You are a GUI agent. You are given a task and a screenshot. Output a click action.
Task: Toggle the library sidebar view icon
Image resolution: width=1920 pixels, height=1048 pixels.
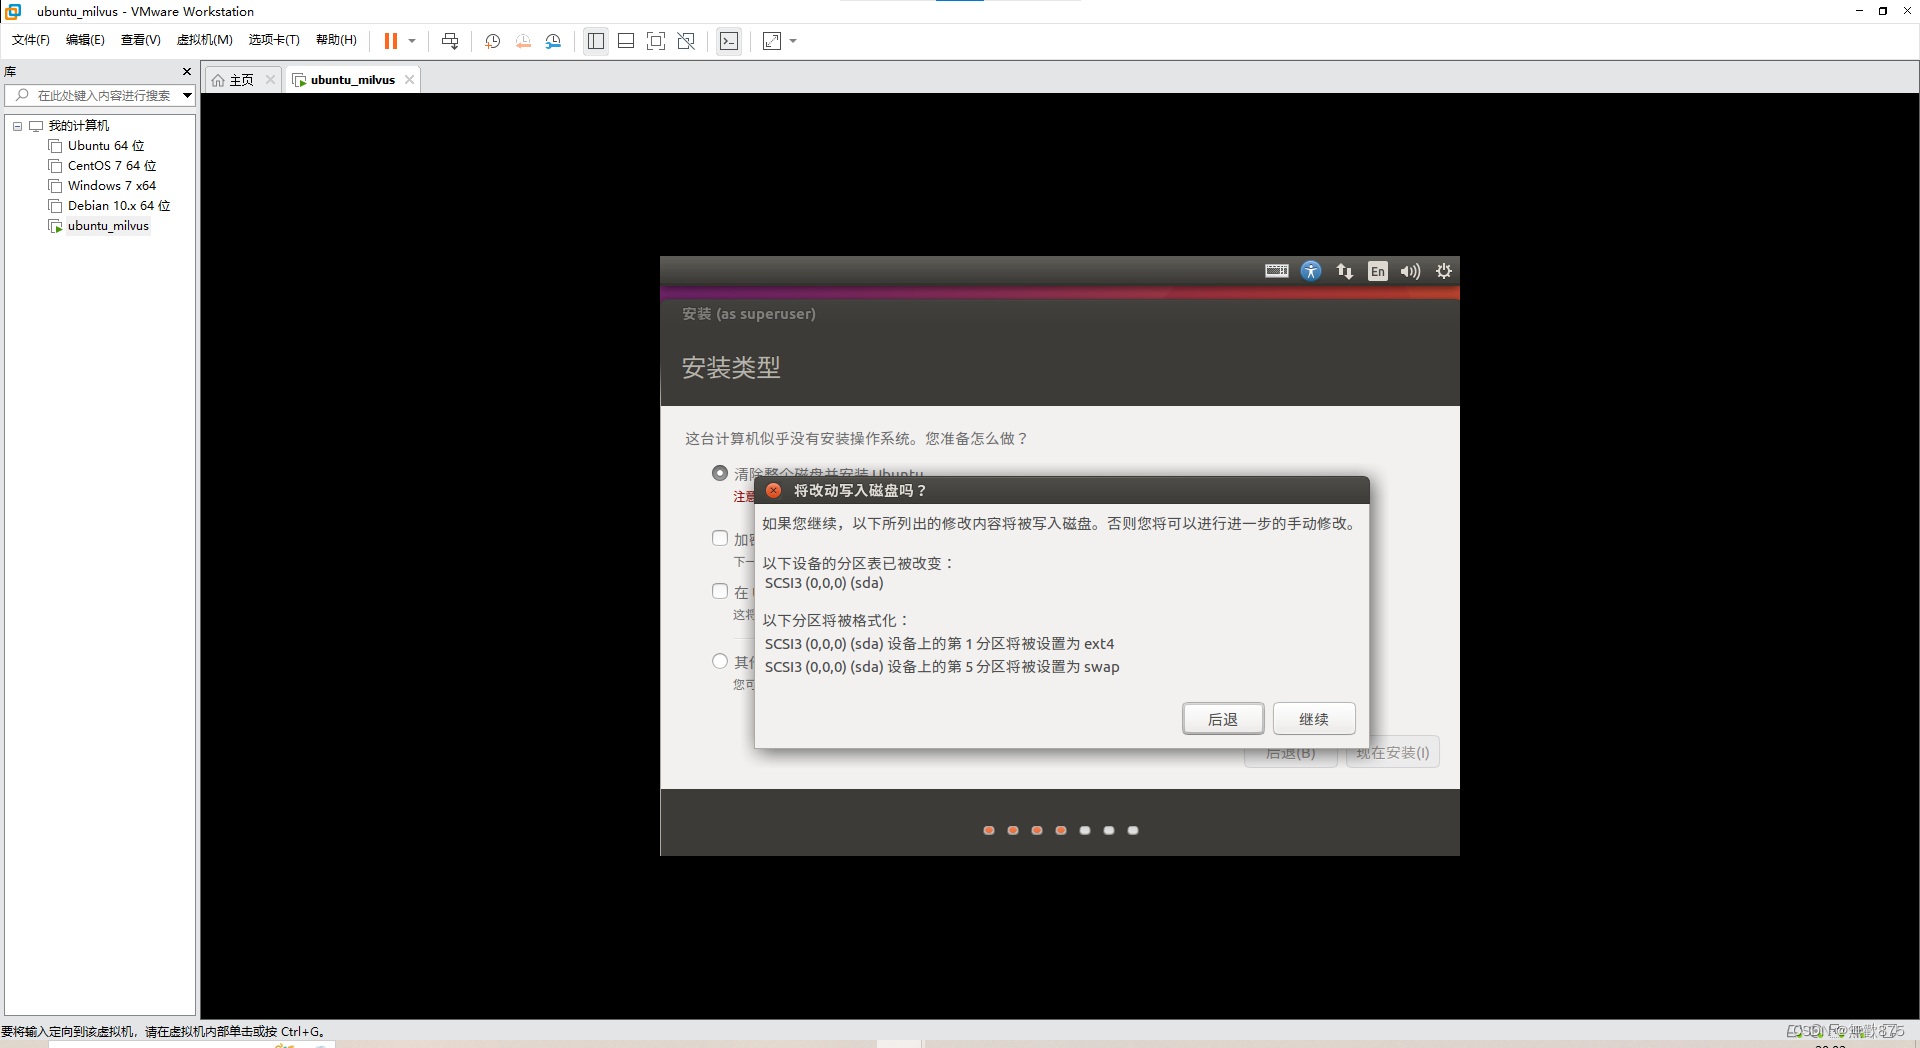[x=596, y=41]
